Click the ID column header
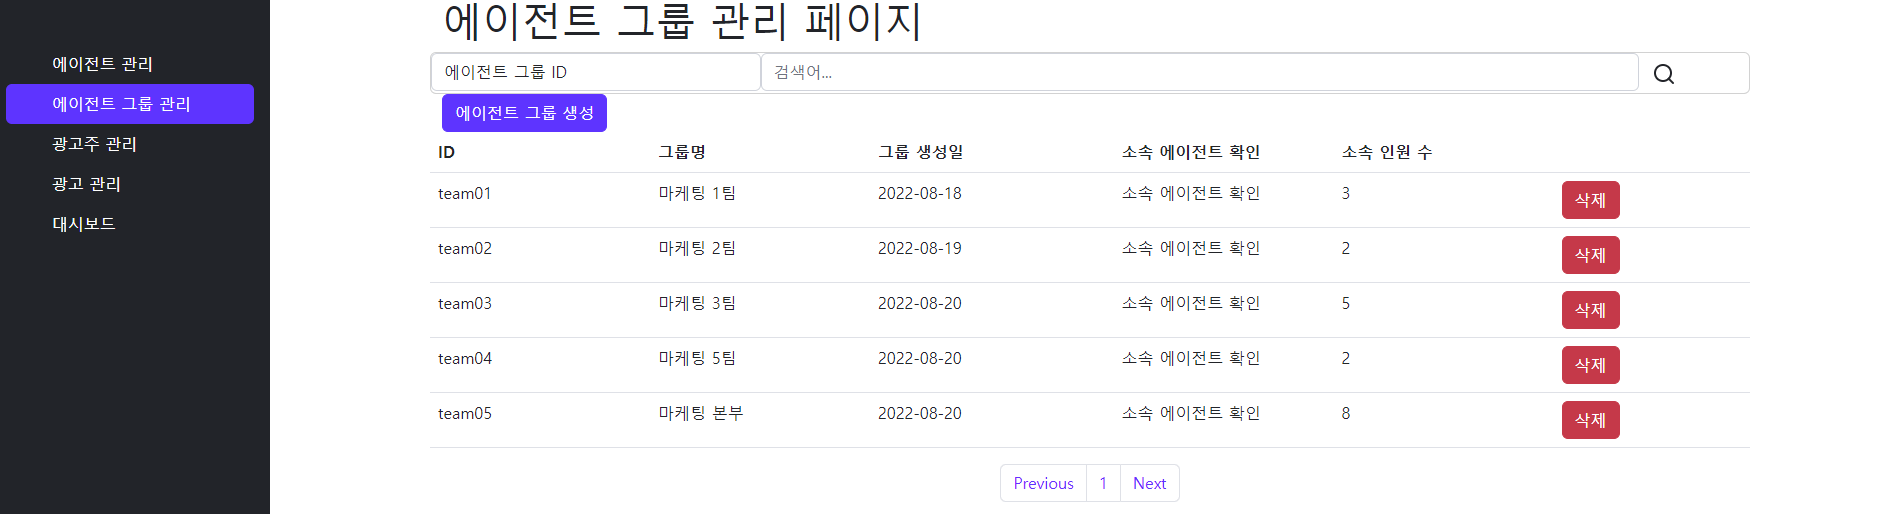Image resolution: width=1894 pixels, height=514 pixels. (446, 152)
